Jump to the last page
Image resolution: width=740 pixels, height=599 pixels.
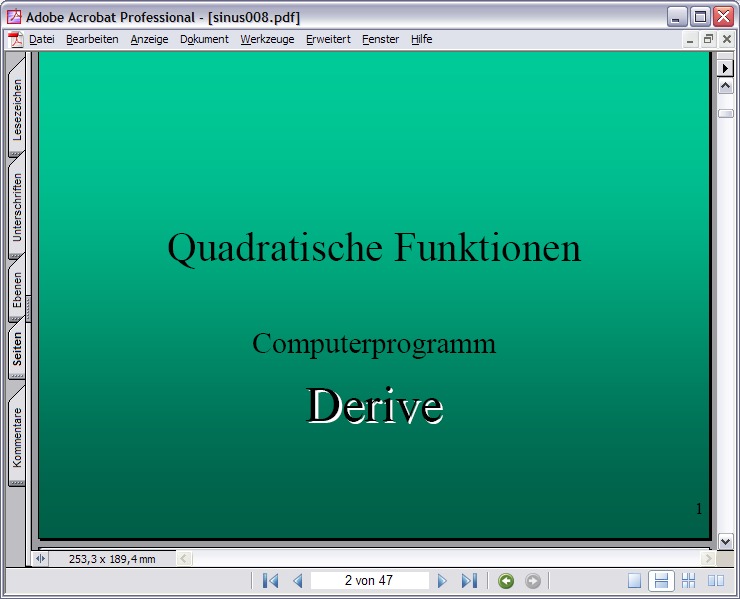(469, 581)
